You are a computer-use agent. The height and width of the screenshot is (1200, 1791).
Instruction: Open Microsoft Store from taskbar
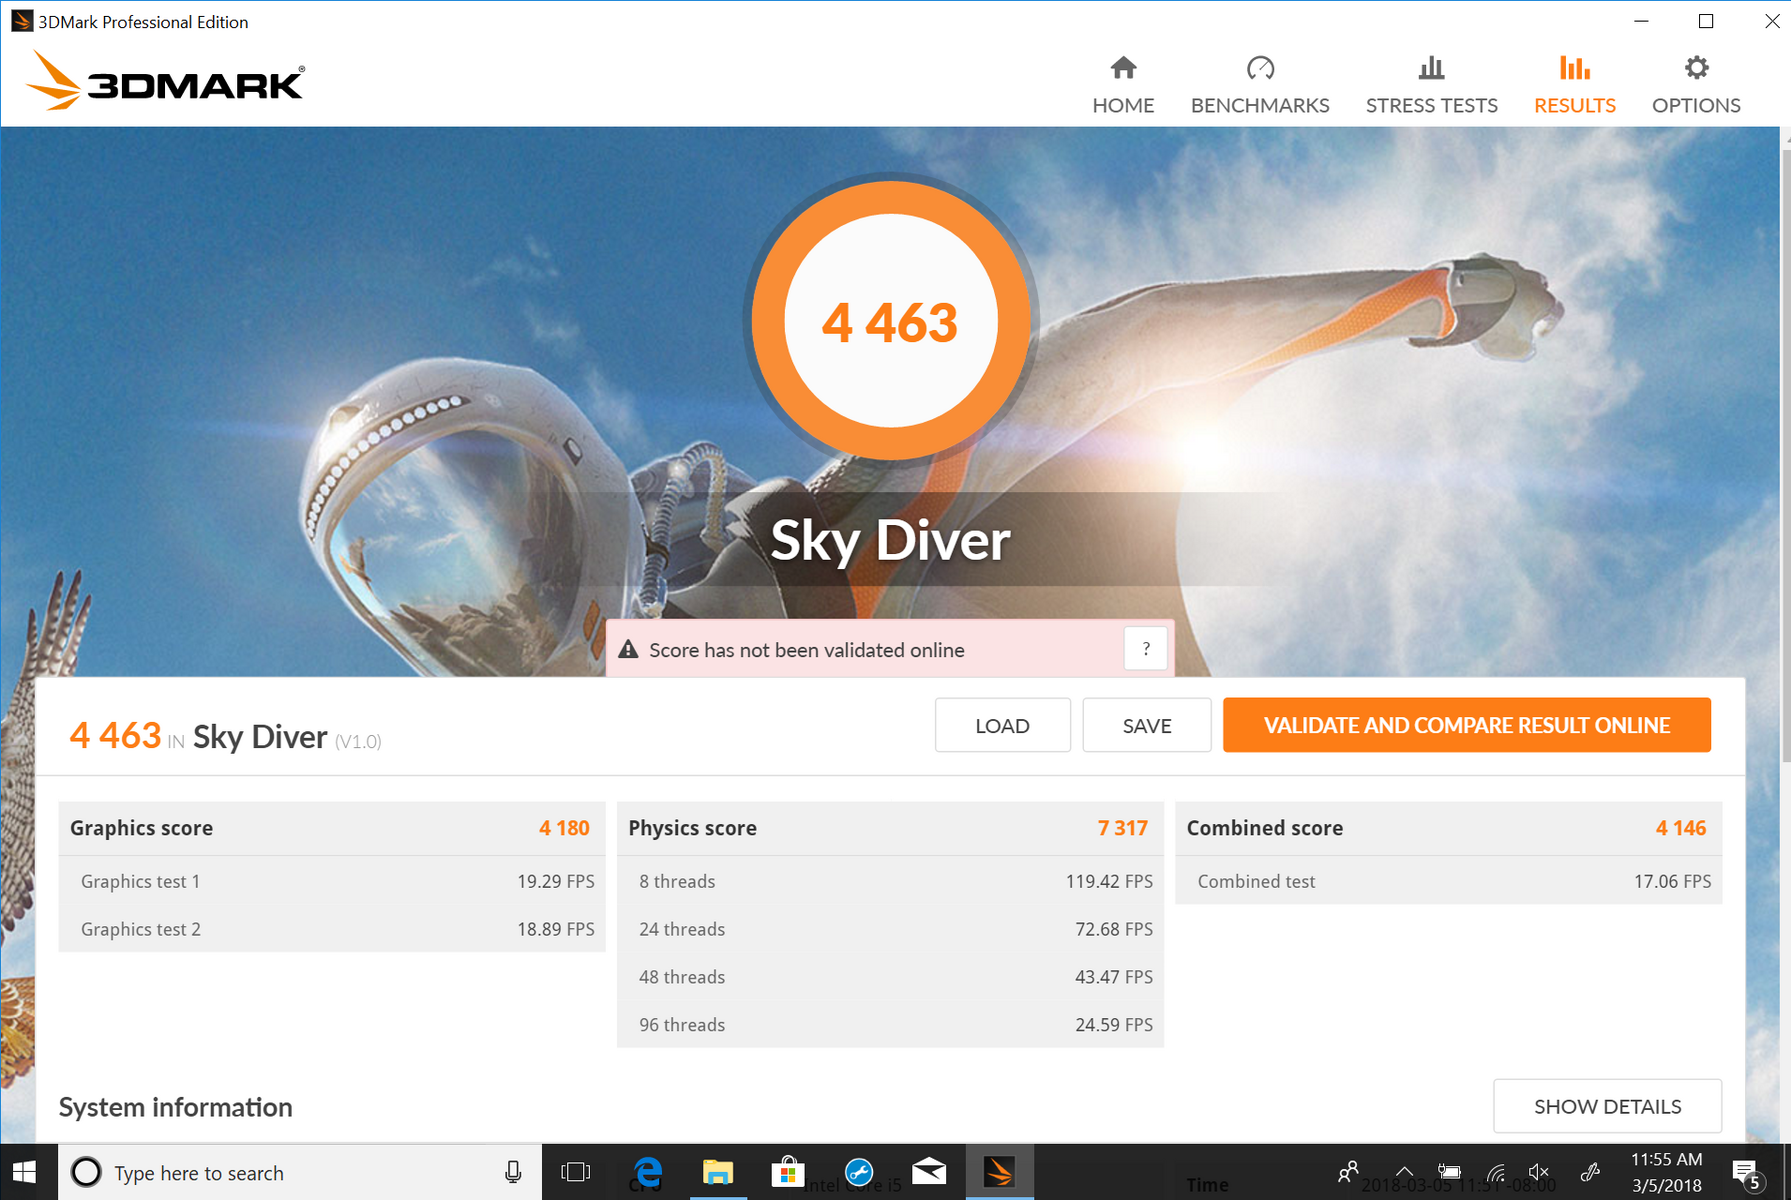788,1172
